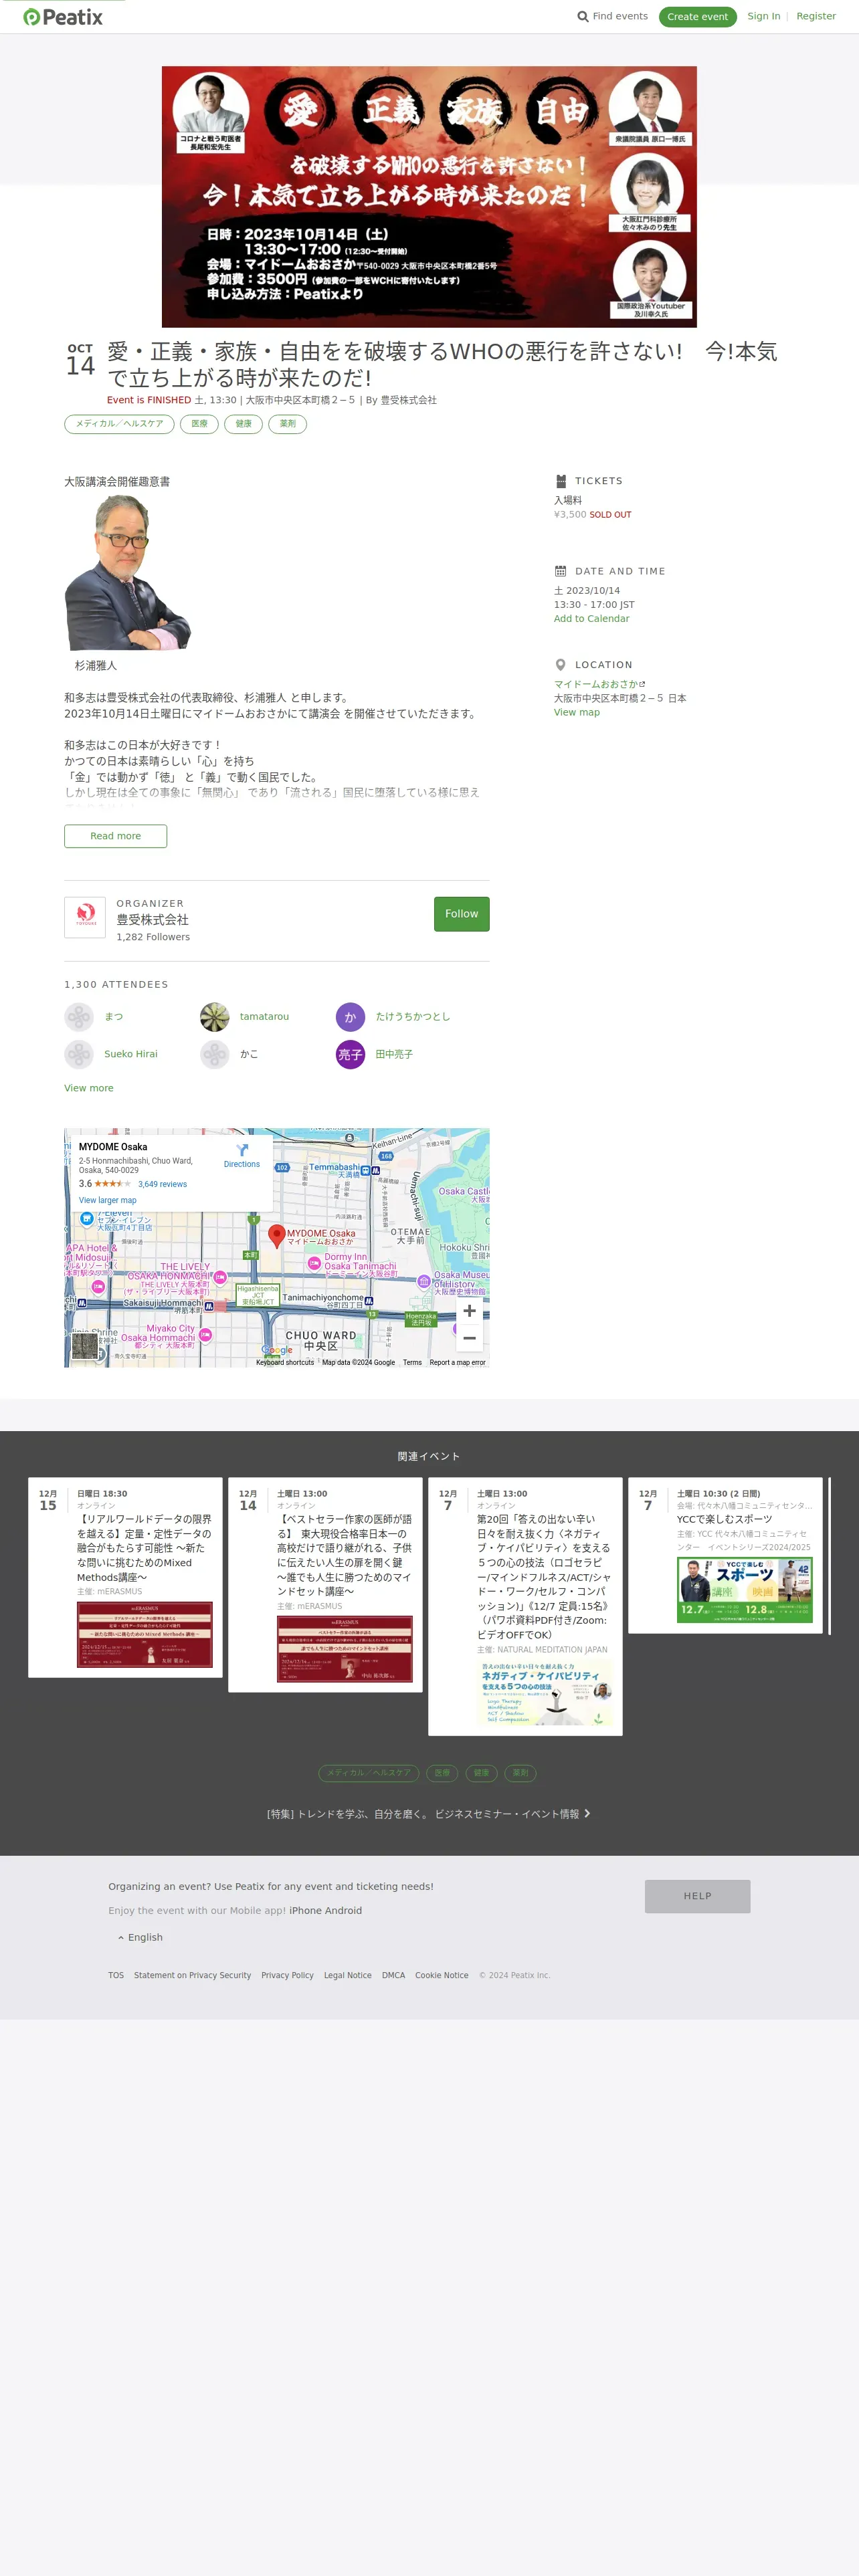Select the footer 薬剤 tag
The height and width of the screenshot is (2576, 859).
(520, 1773)
